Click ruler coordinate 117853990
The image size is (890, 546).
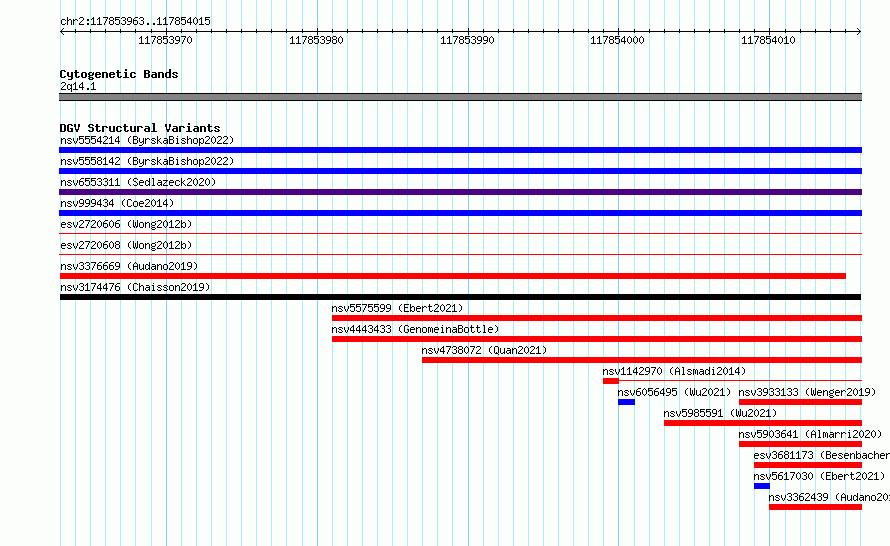(467, 40)
